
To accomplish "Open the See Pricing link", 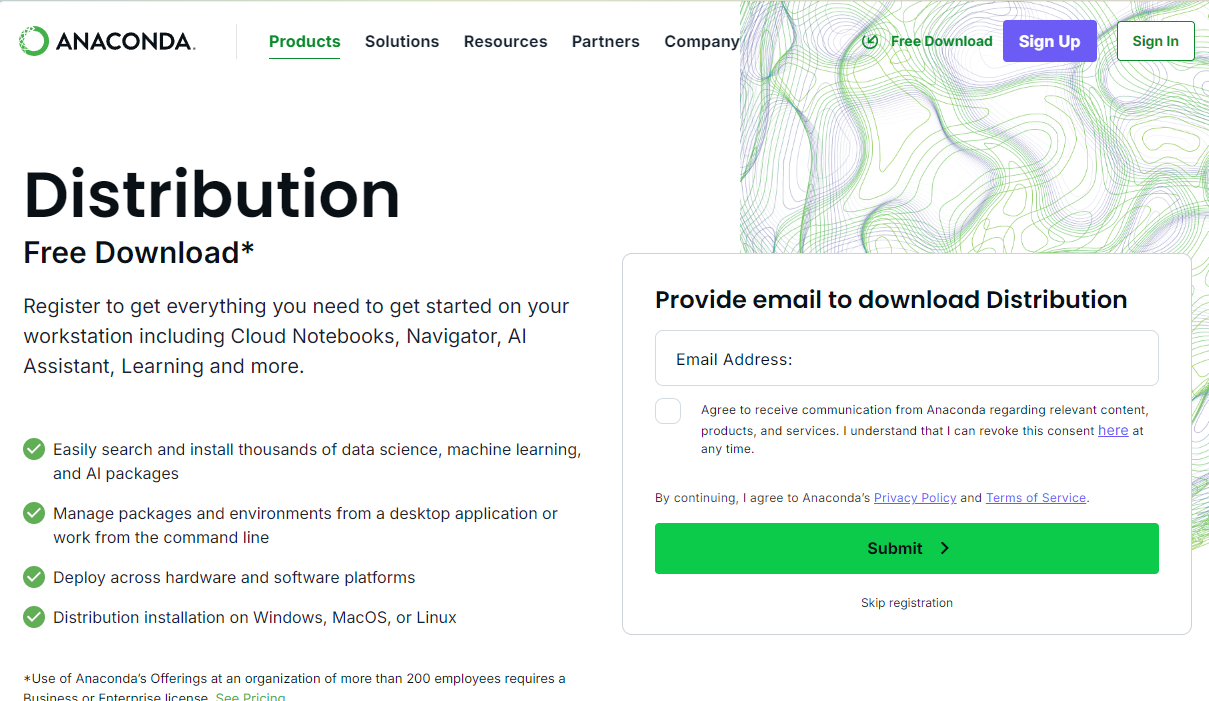I will 251,696.
